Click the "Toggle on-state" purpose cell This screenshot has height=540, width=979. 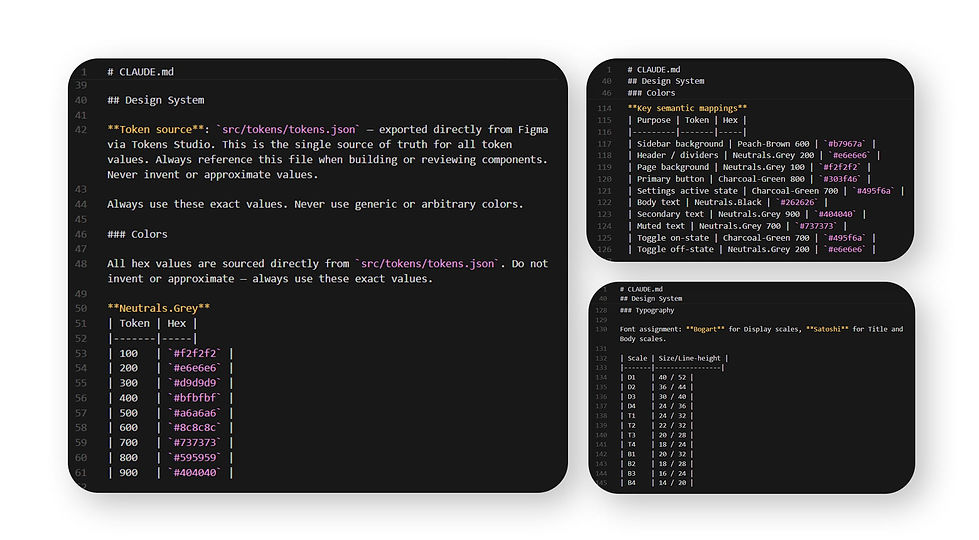[673, 238]
